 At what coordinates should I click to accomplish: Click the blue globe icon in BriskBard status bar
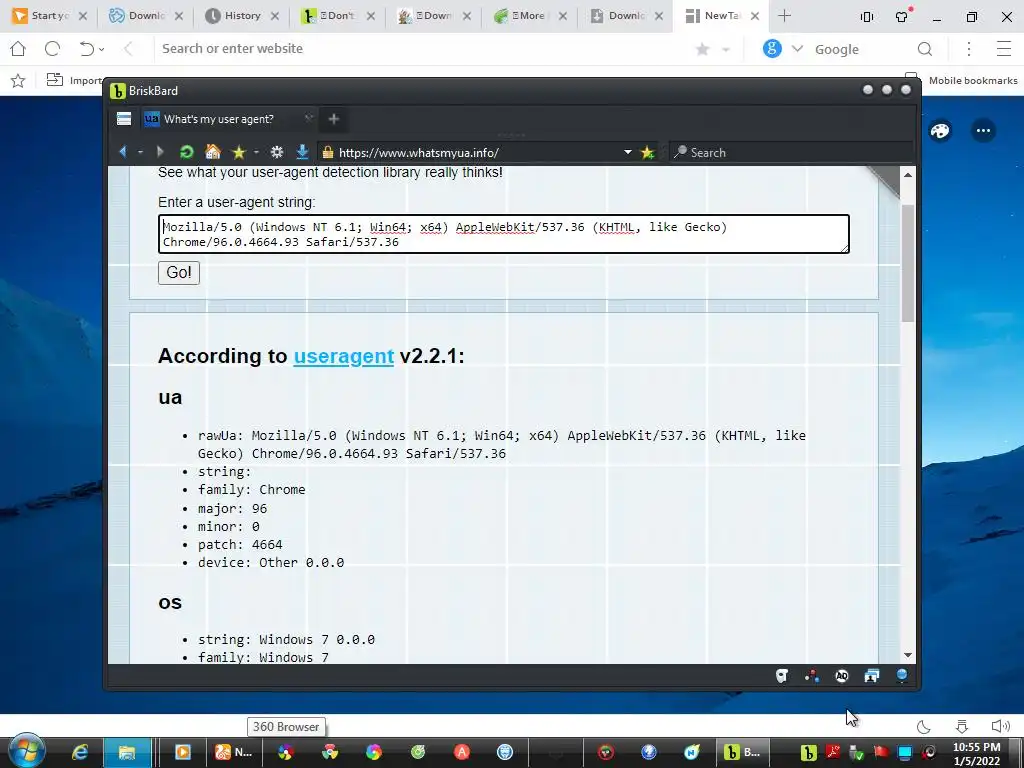point(902,676)
